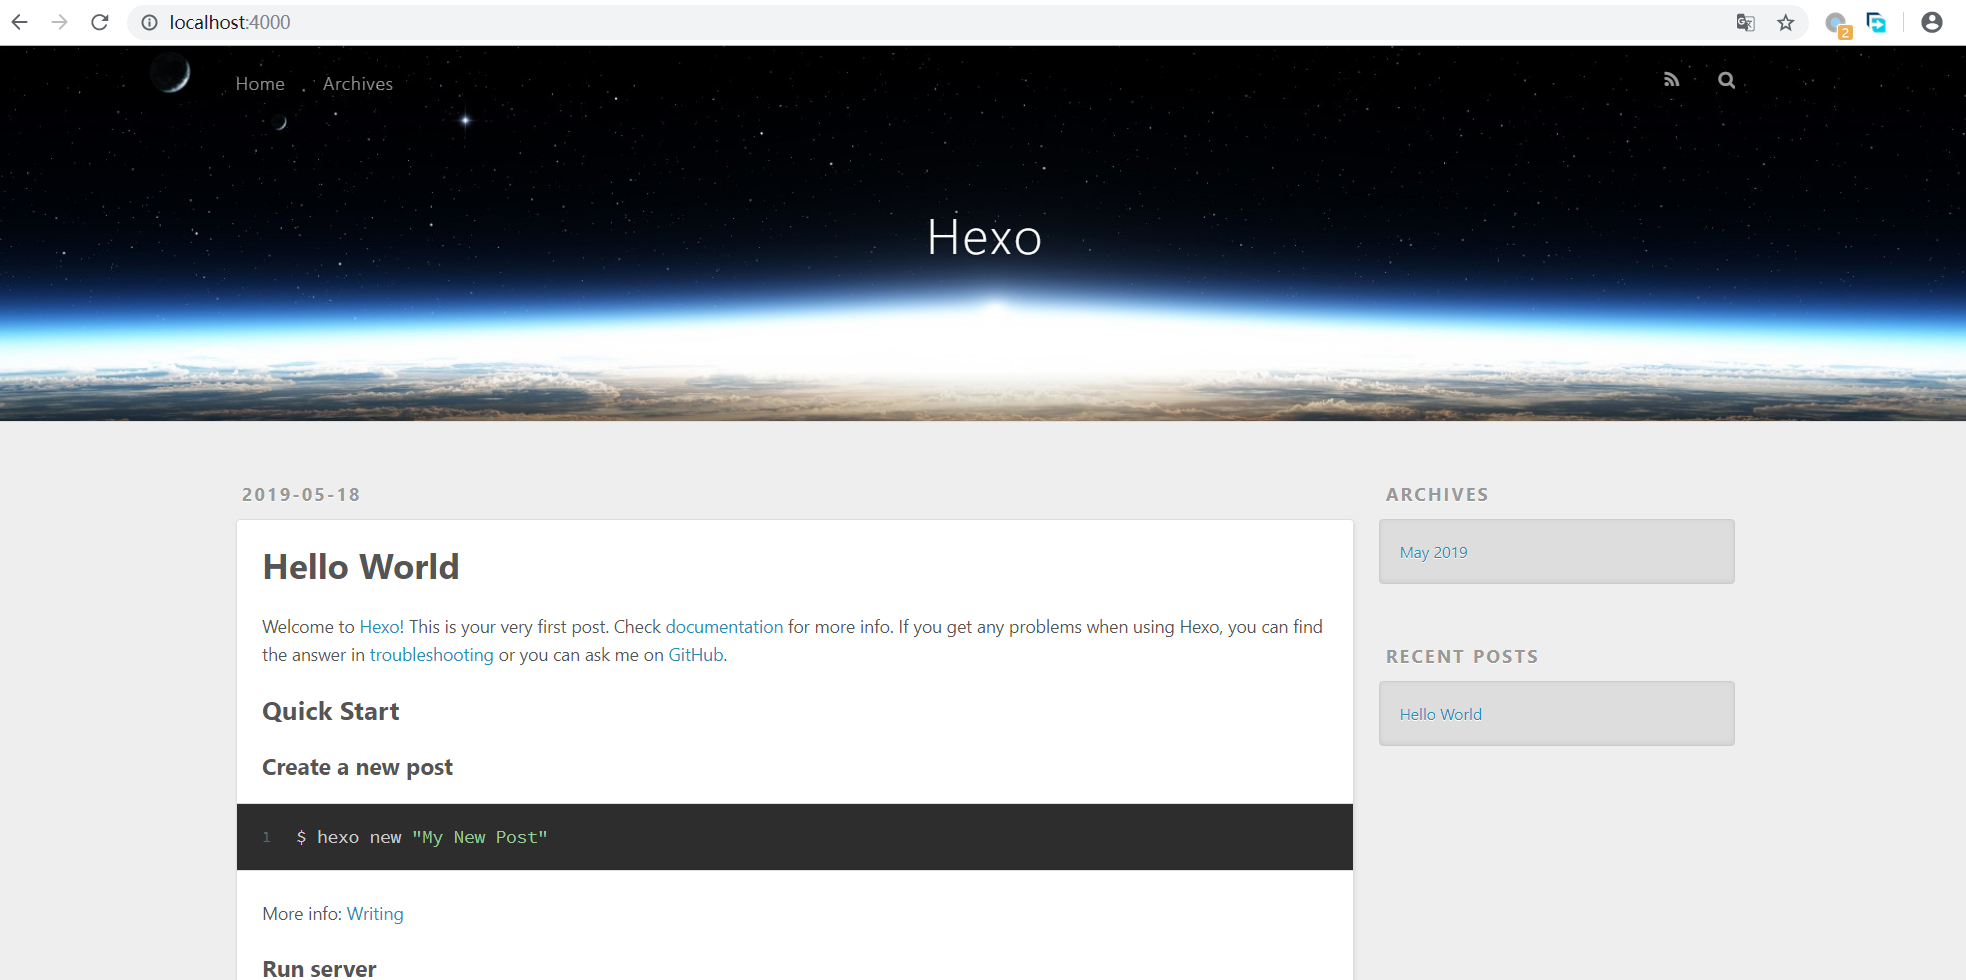The height and width of the screenshot is (980, 1966).
Task: Open the browser profile account icon
Action: 1932,22
